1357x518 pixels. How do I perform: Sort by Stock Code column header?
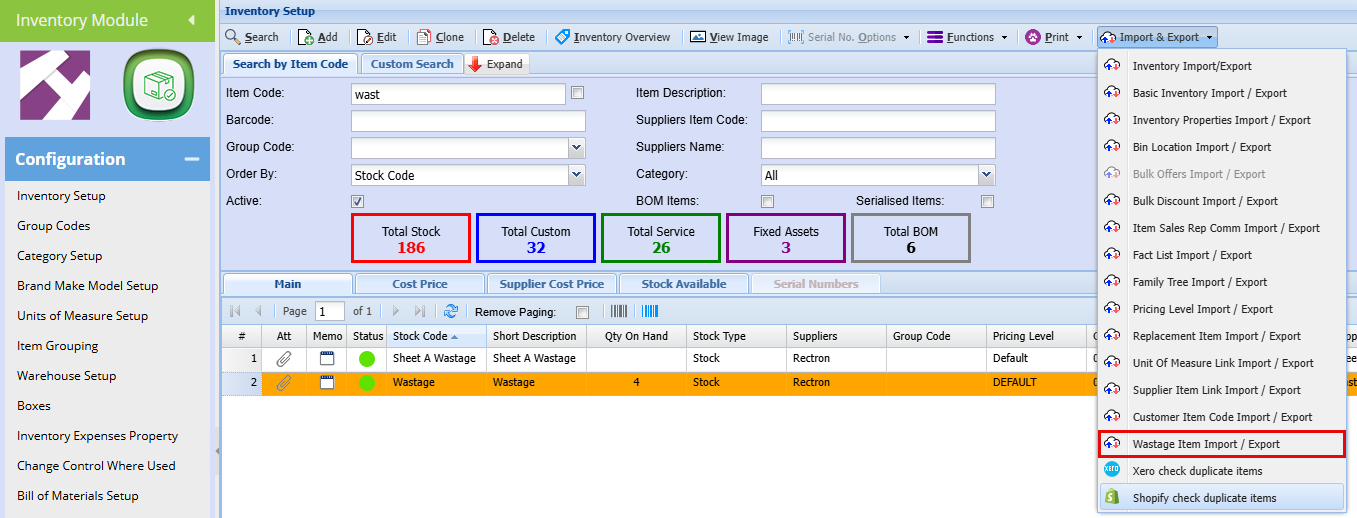(x=437, y=336)
